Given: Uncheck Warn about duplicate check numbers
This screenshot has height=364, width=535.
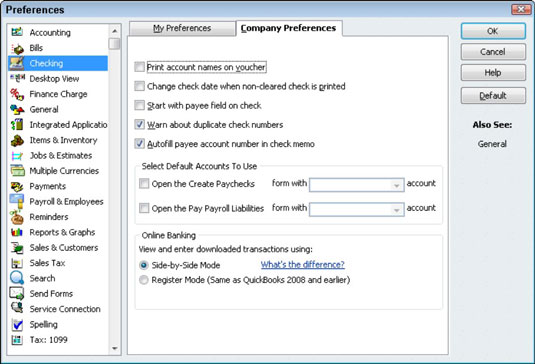Looking at the screenshot, I should [x=140, y=125].
